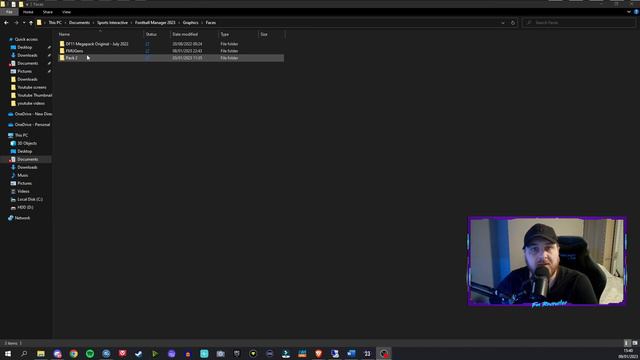
Task: Open Explorer help icon
Action: click(x=636, y=12)
